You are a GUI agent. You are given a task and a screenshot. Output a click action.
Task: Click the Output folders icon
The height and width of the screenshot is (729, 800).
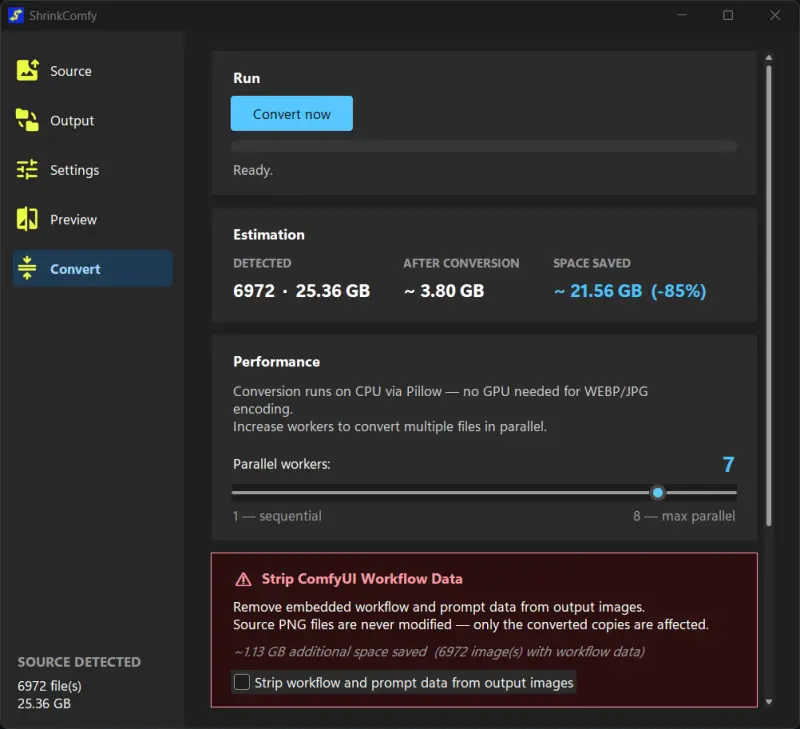[x=28, y=120]
